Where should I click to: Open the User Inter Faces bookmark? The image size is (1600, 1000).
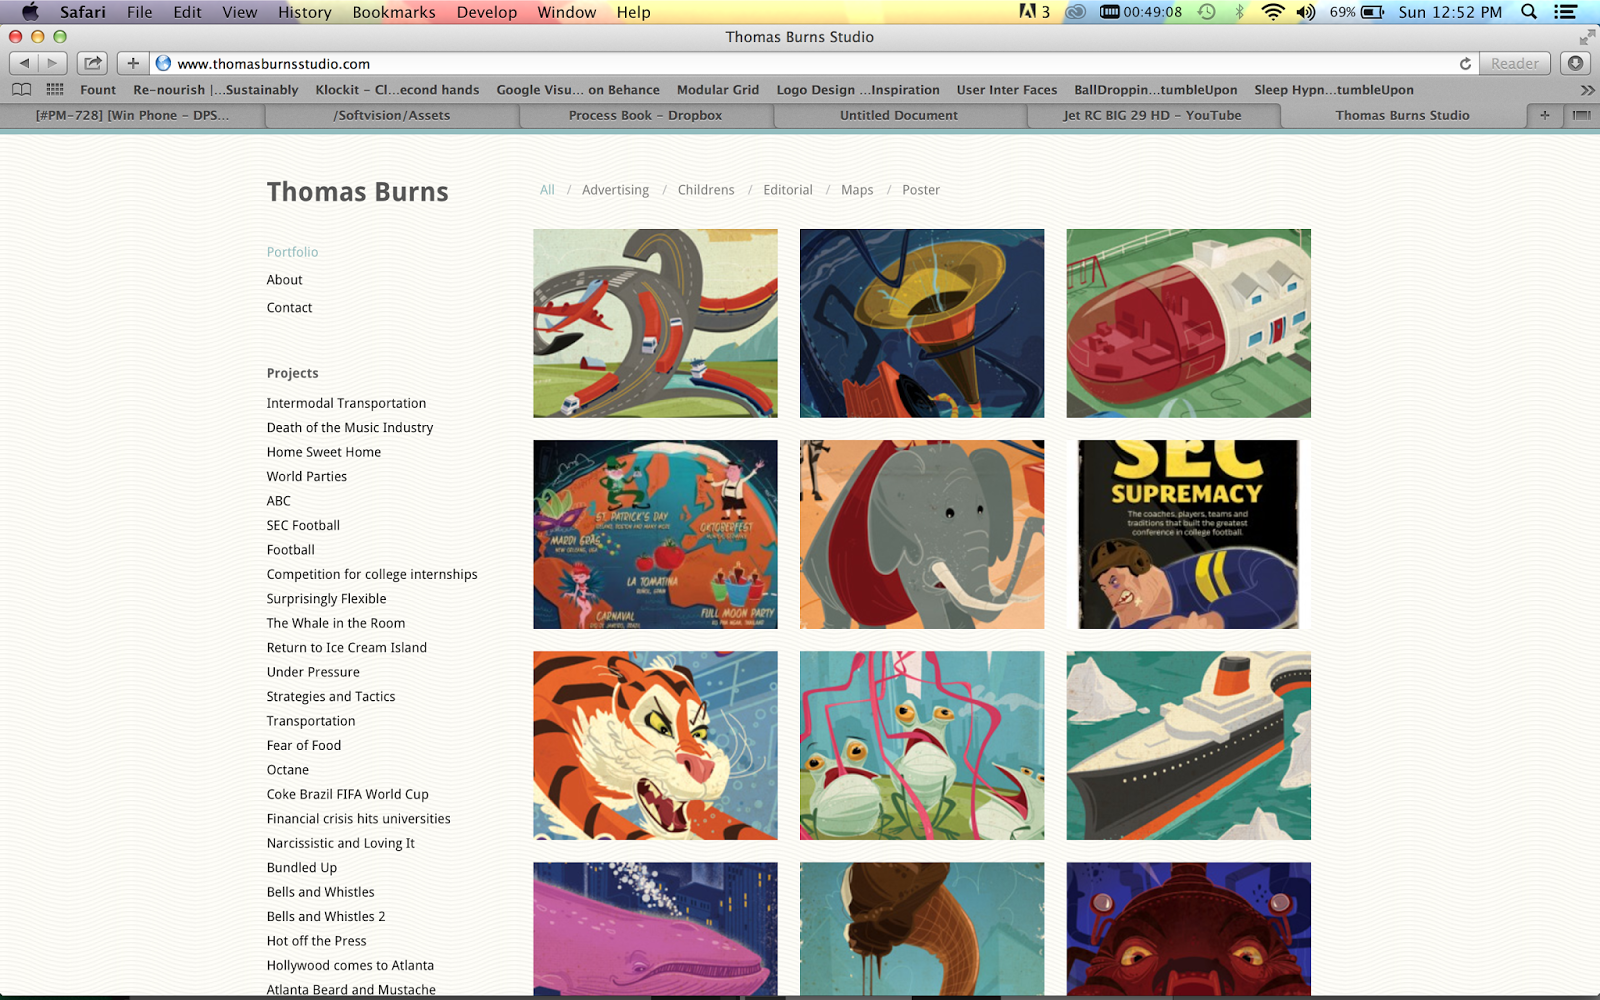[1007, 90]
